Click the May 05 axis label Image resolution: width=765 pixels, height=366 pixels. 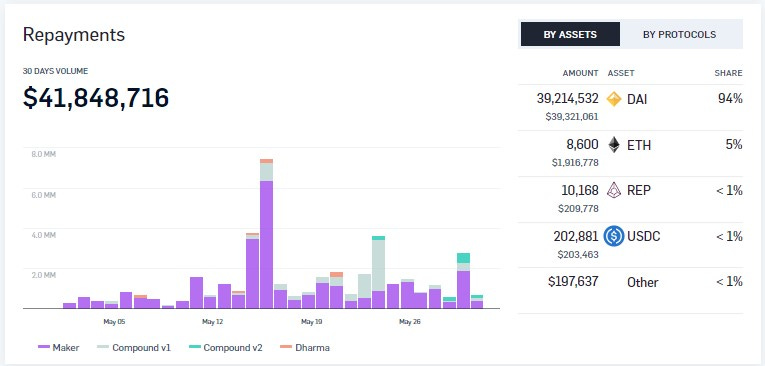click(114, 322)
